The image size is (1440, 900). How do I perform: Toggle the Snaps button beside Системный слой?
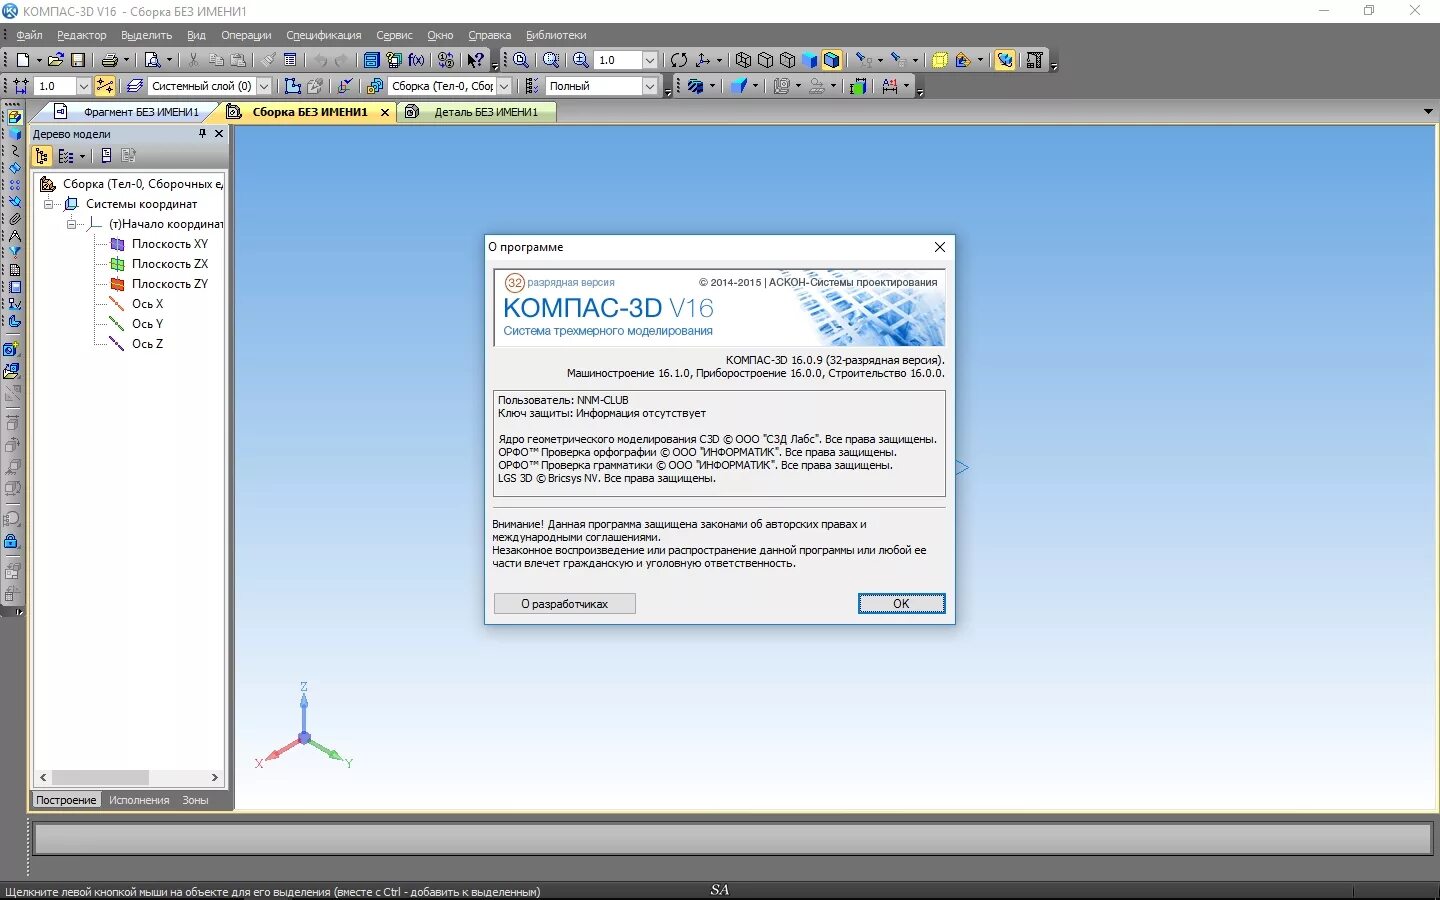click(105, 86)
